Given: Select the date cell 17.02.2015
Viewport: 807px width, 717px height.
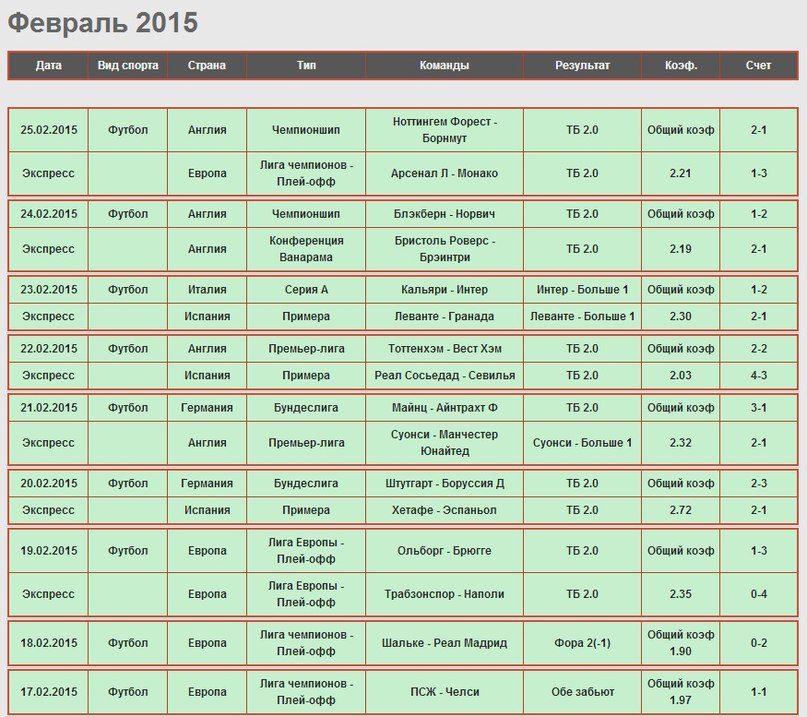Looking at the screenshot, I should 48,692.
